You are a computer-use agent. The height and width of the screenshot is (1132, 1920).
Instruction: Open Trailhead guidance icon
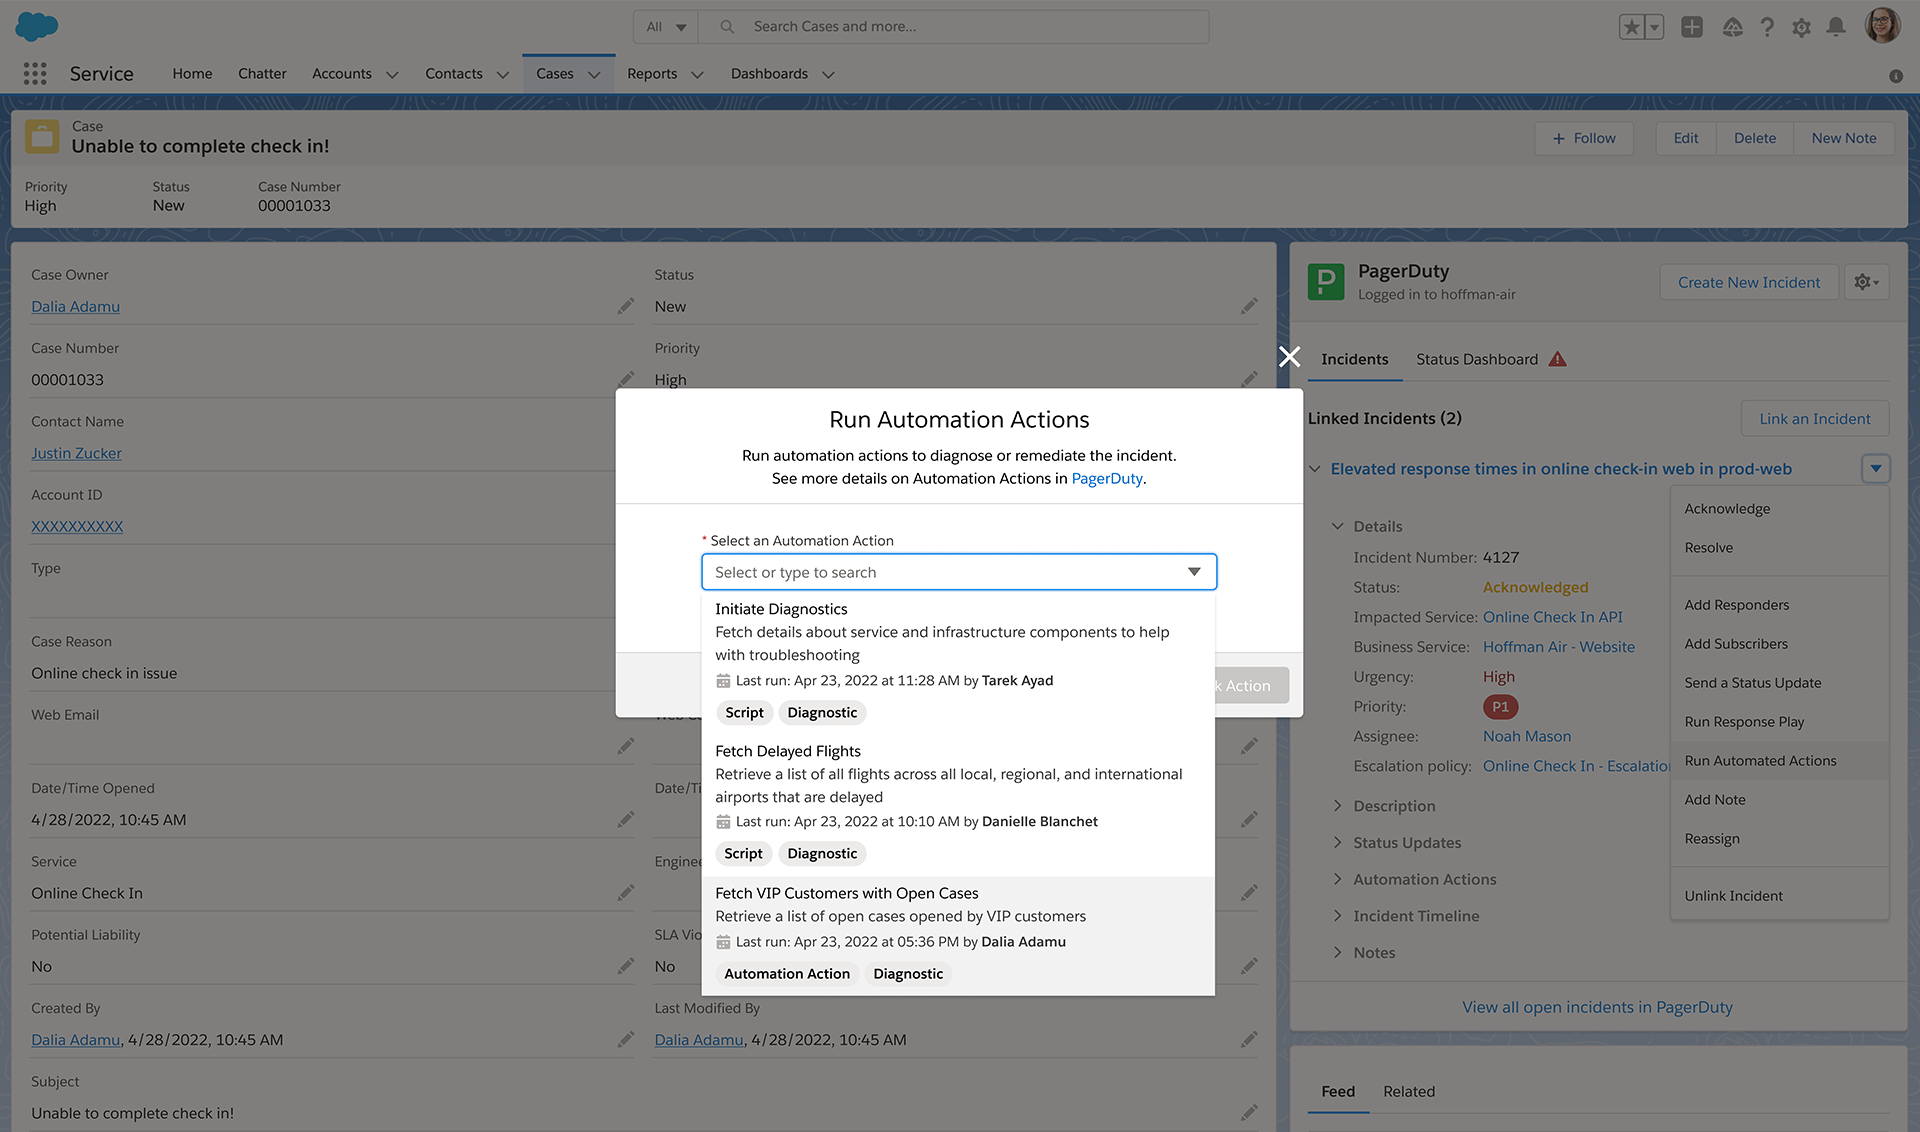point(1733,27)
